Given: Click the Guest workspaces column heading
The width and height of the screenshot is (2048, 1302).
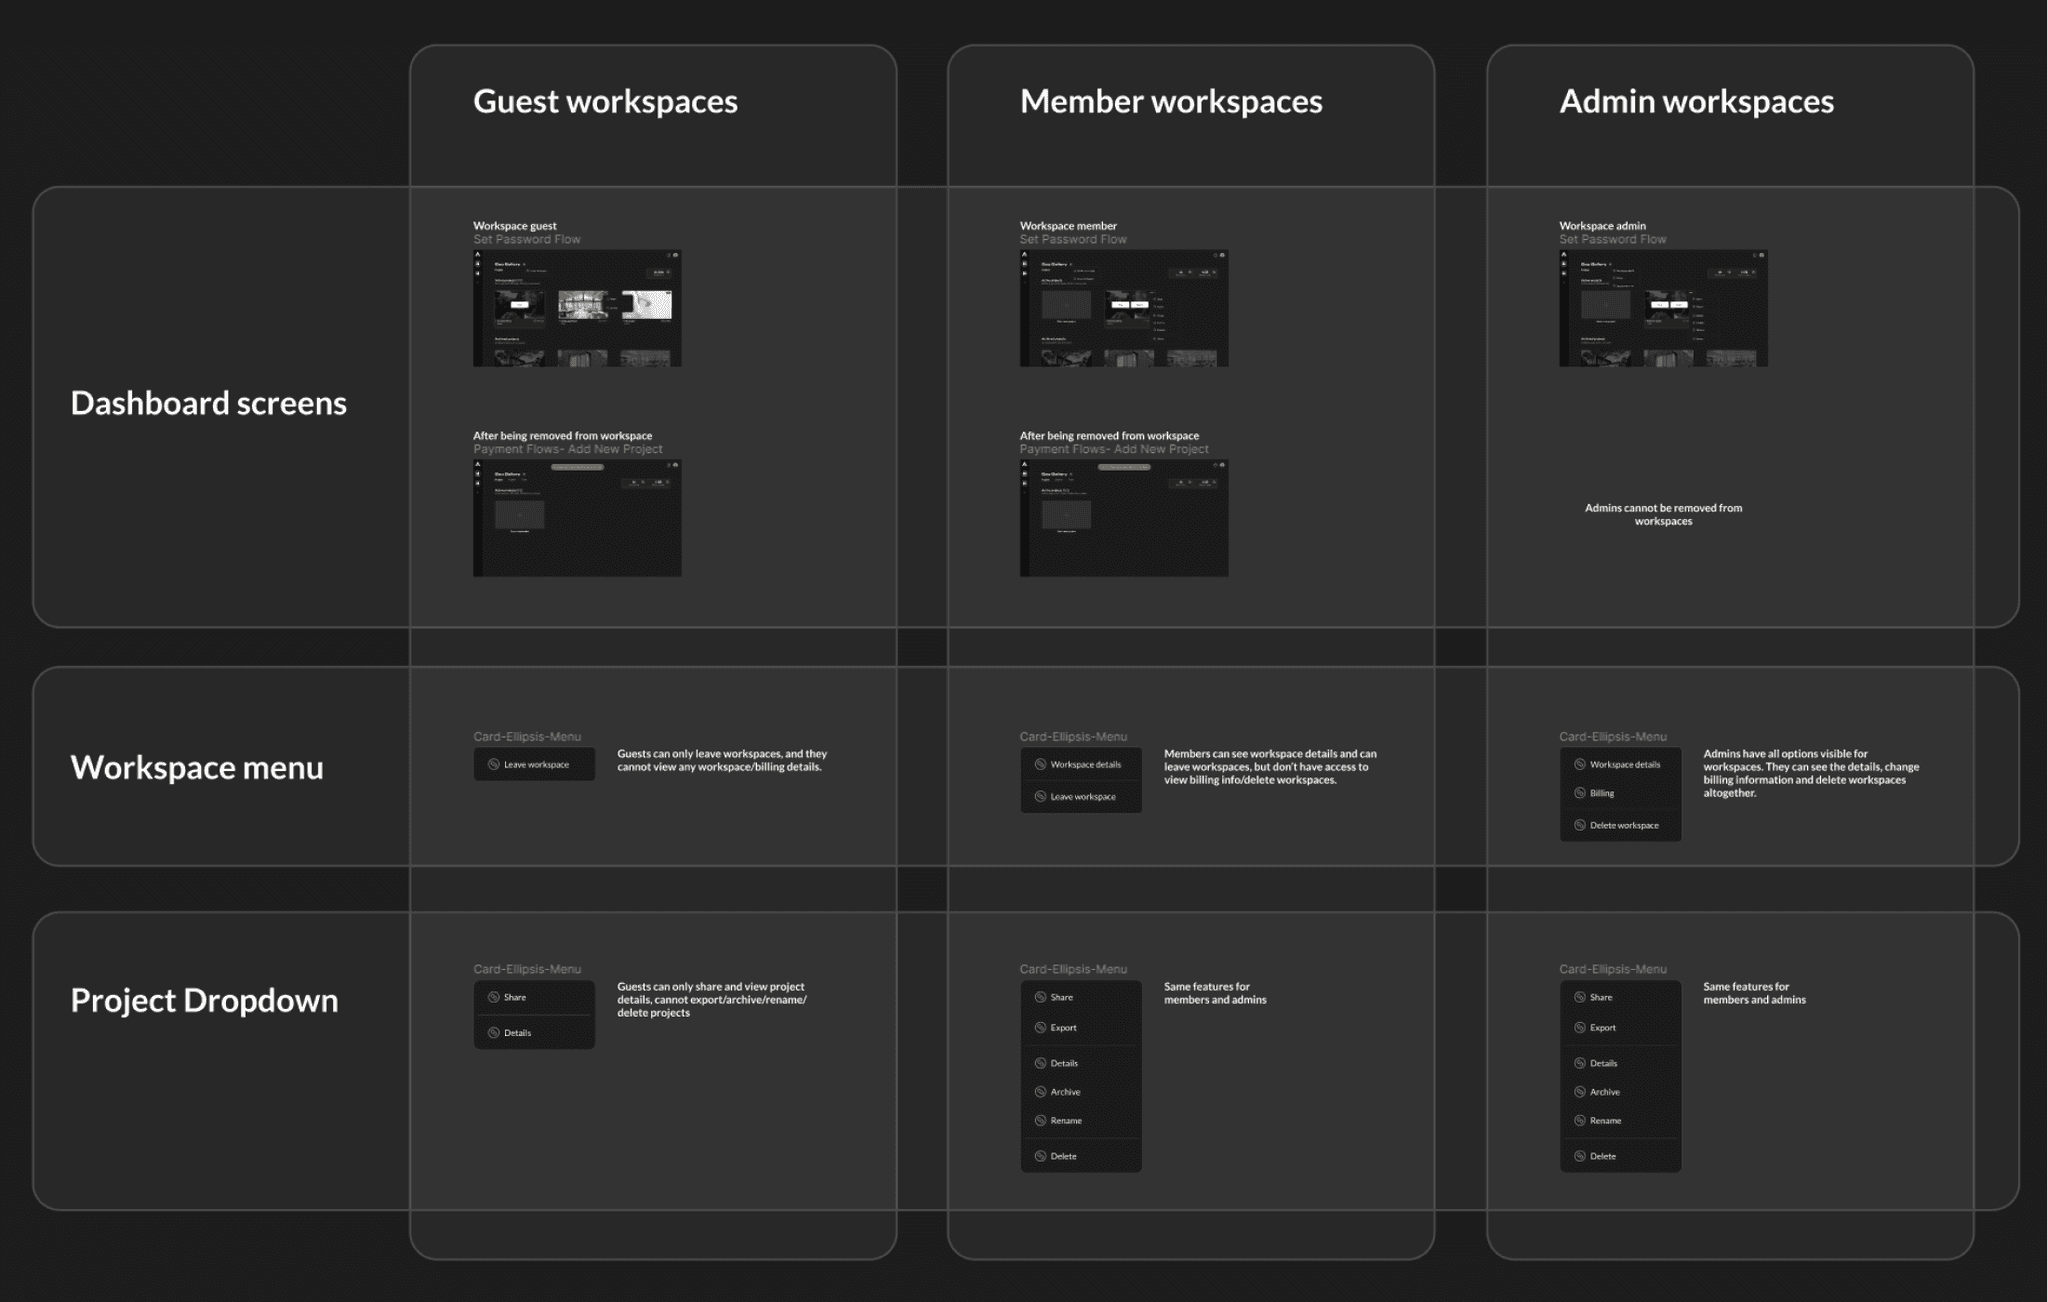Looking at the screenshot, I should pyautogui.click(x=605, y=102).
